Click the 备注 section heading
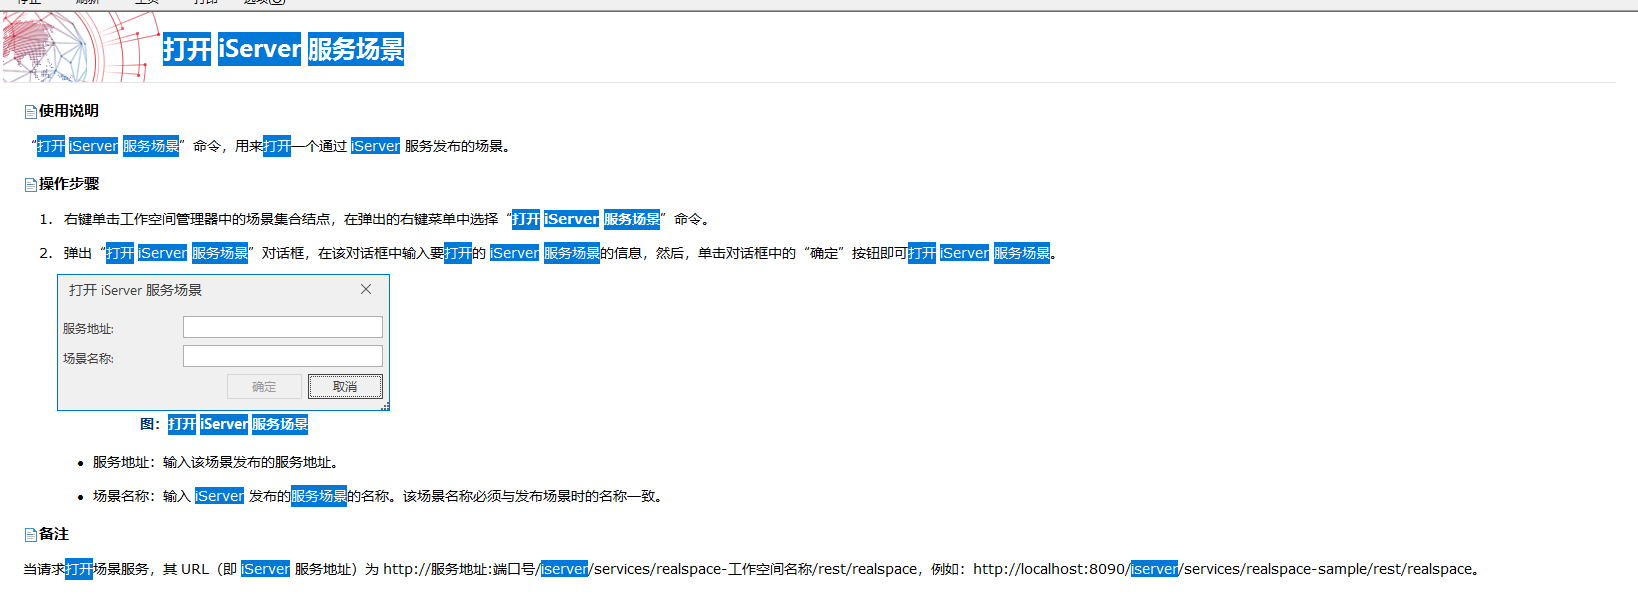 54,534
